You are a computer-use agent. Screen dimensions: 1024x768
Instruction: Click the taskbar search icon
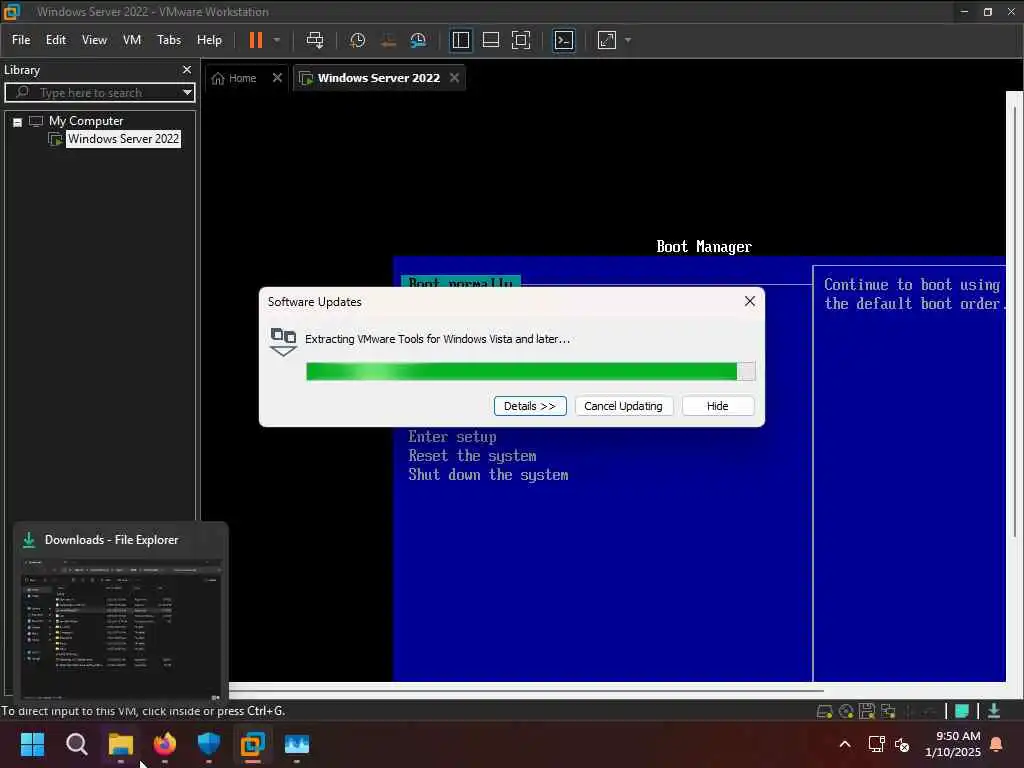coord(76,744)
